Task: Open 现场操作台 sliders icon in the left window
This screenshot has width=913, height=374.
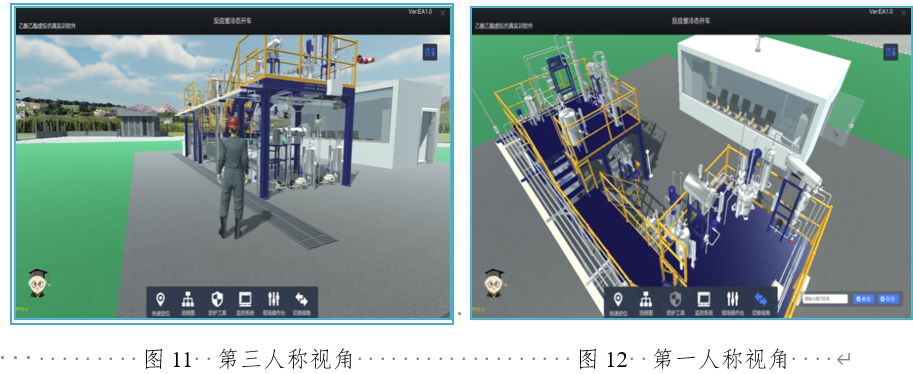Action: [273, 303]
